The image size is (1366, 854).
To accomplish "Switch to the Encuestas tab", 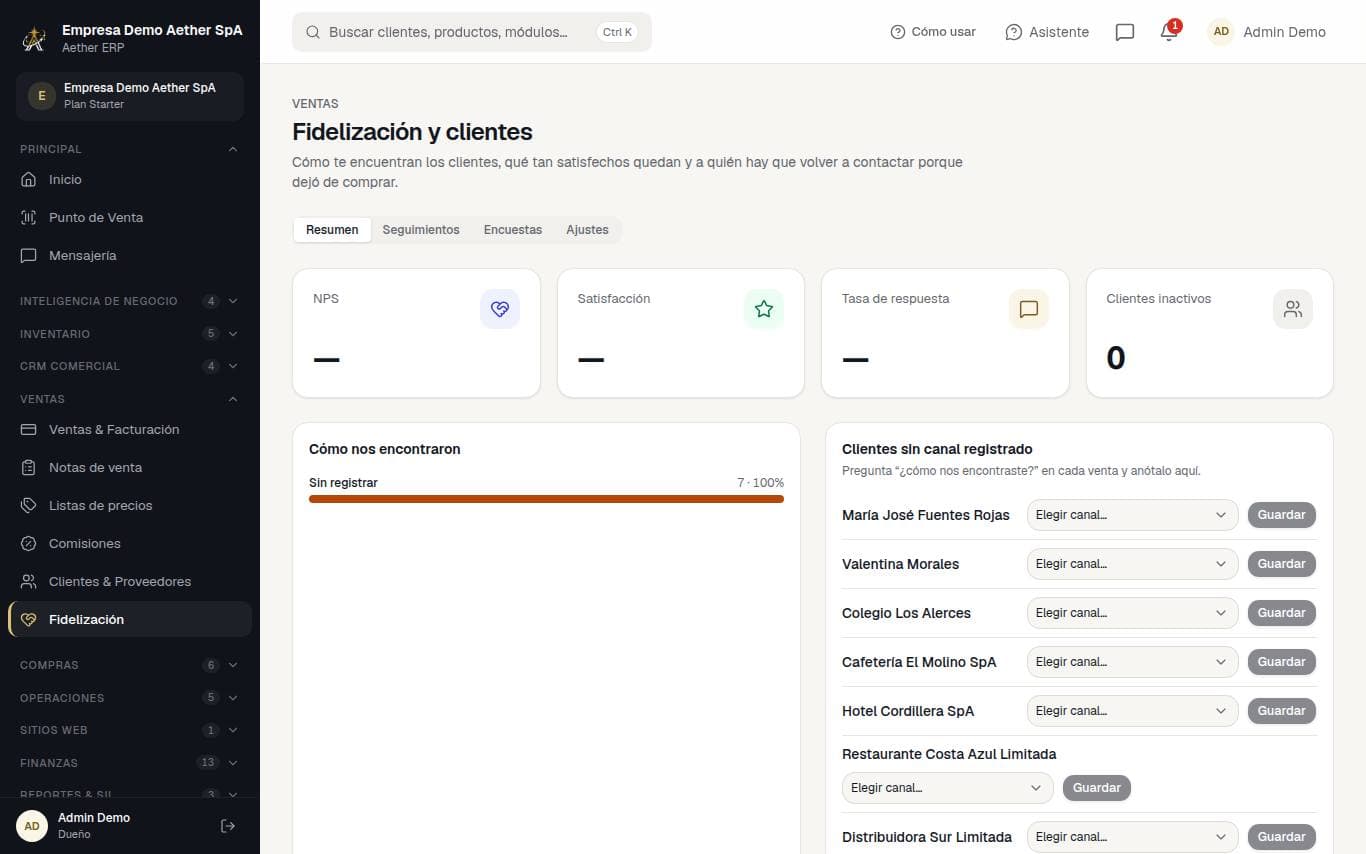I will click(x=513, y=230).
